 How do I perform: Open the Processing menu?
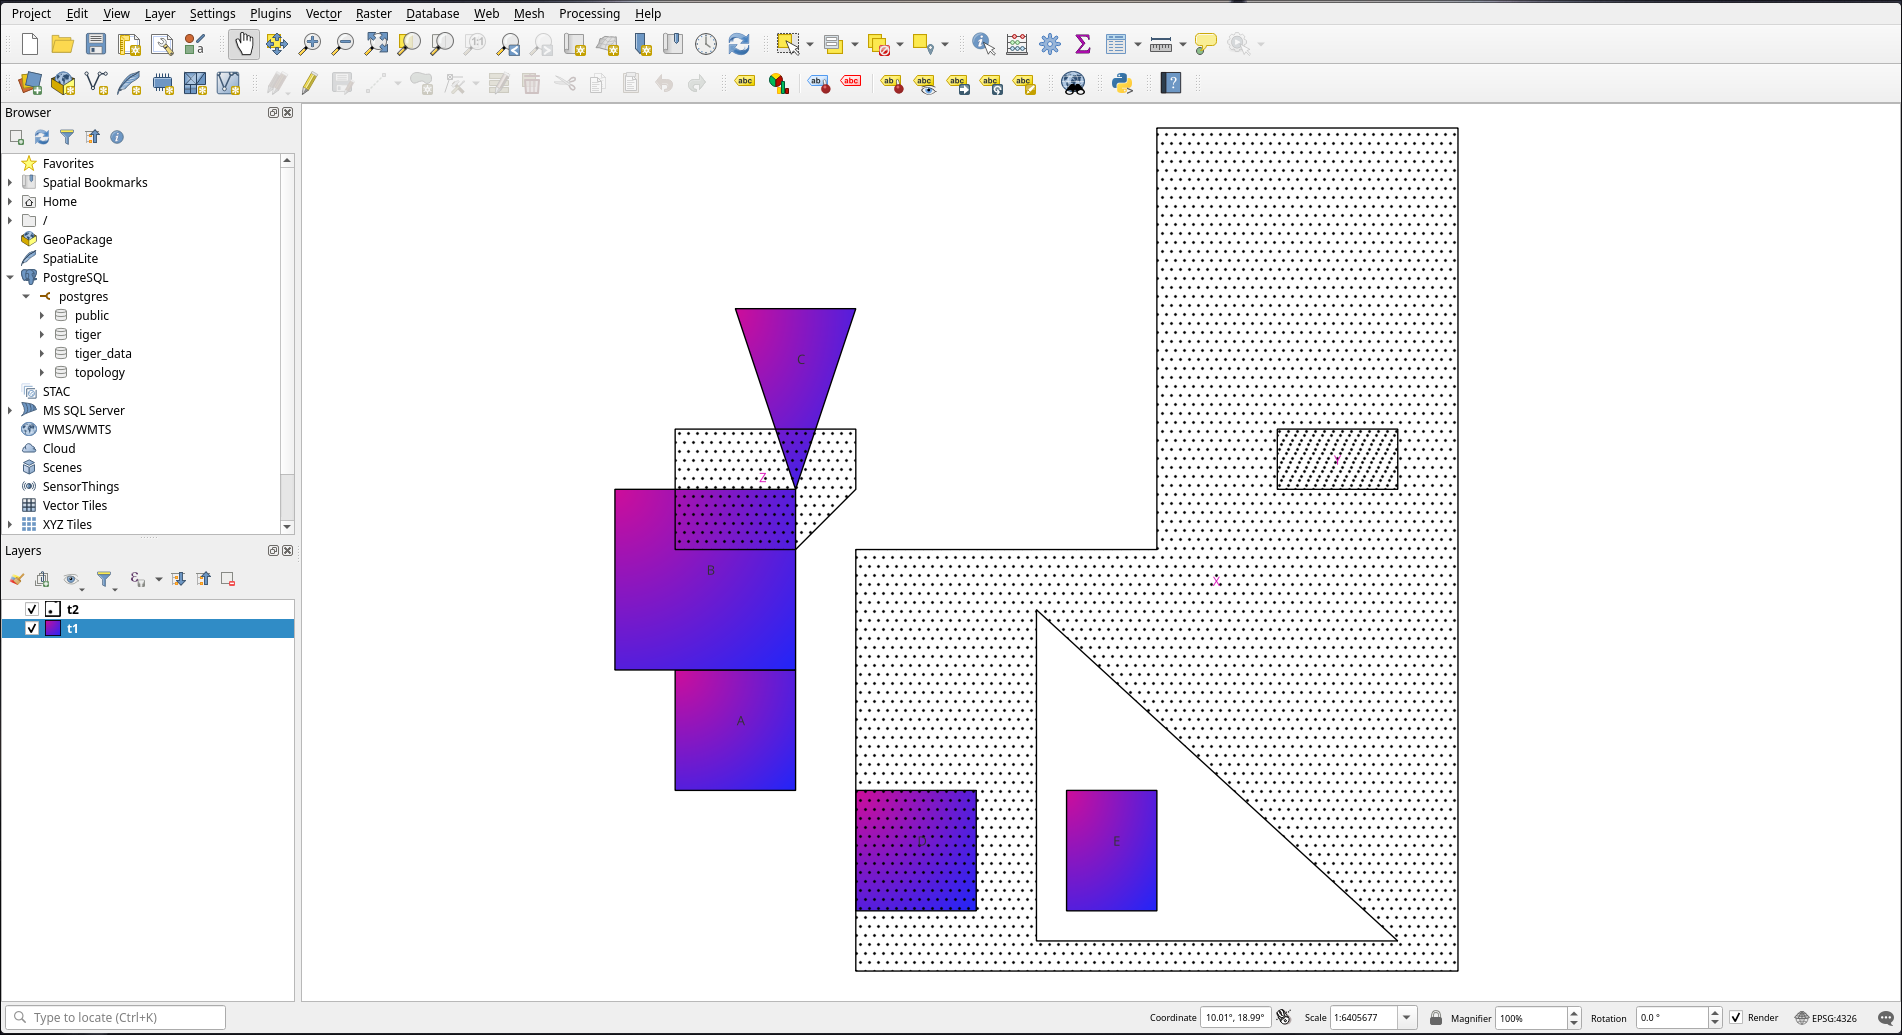point(589,13)
